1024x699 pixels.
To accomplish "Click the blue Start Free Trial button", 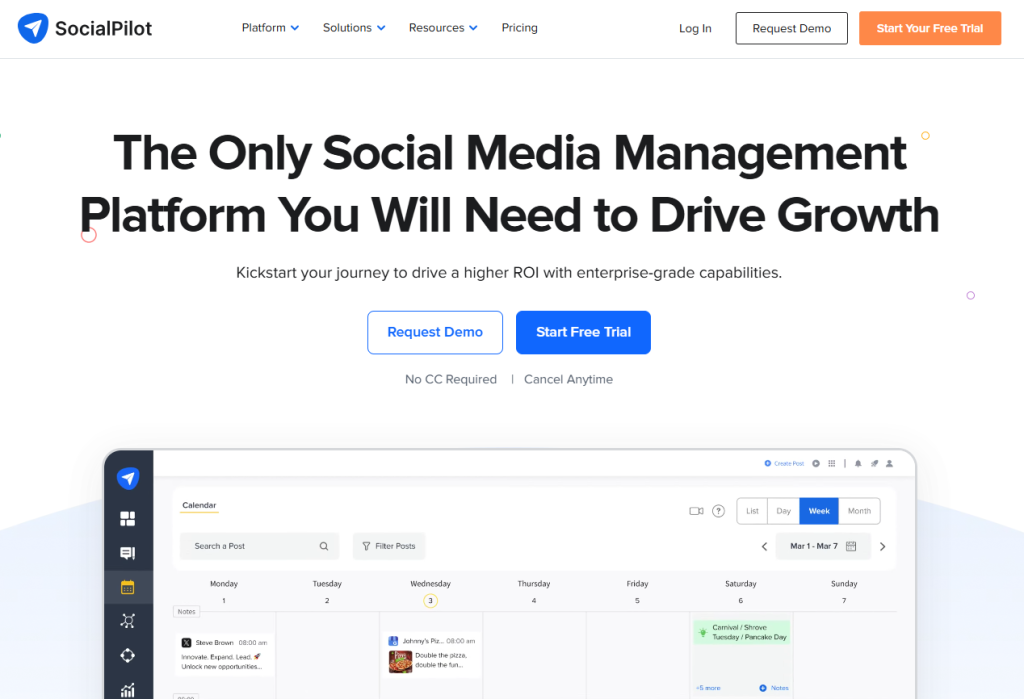I will pos(583,333).
